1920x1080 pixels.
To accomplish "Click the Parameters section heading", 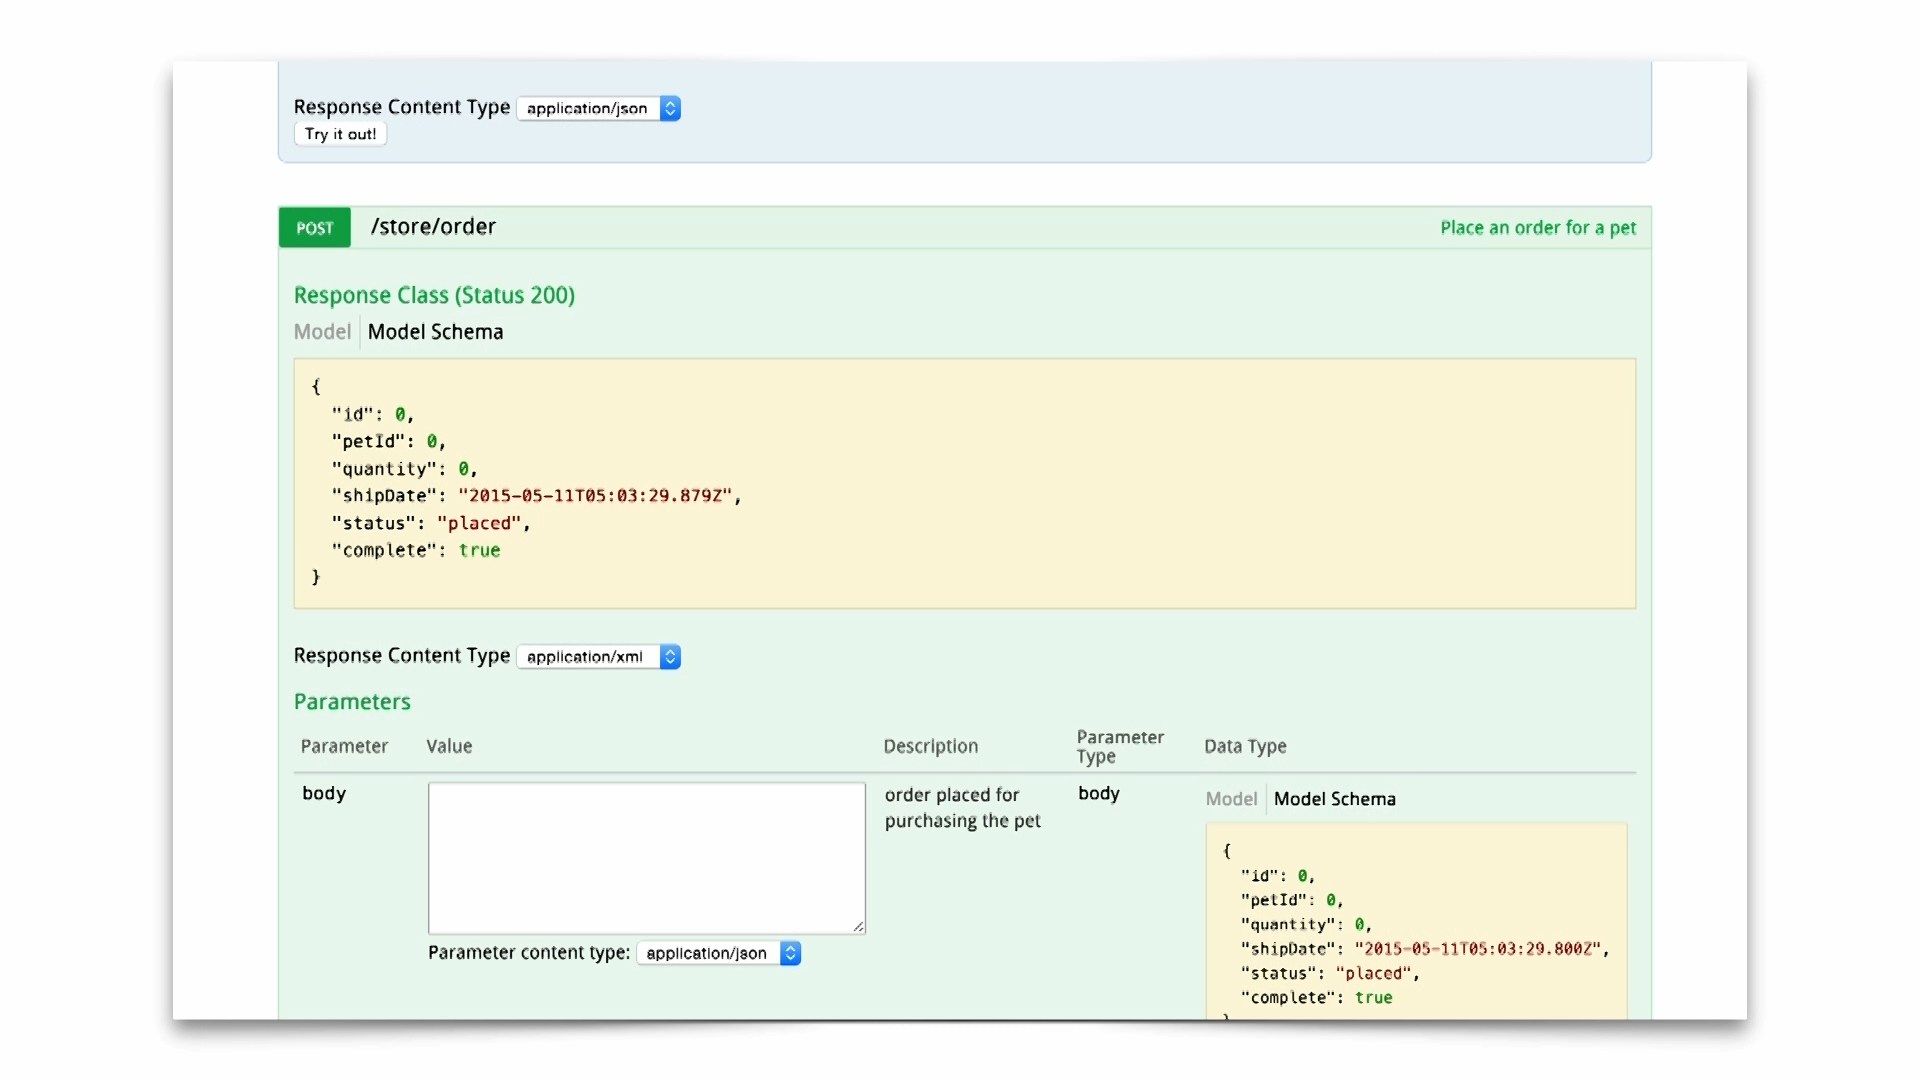I will pos(352,702).
